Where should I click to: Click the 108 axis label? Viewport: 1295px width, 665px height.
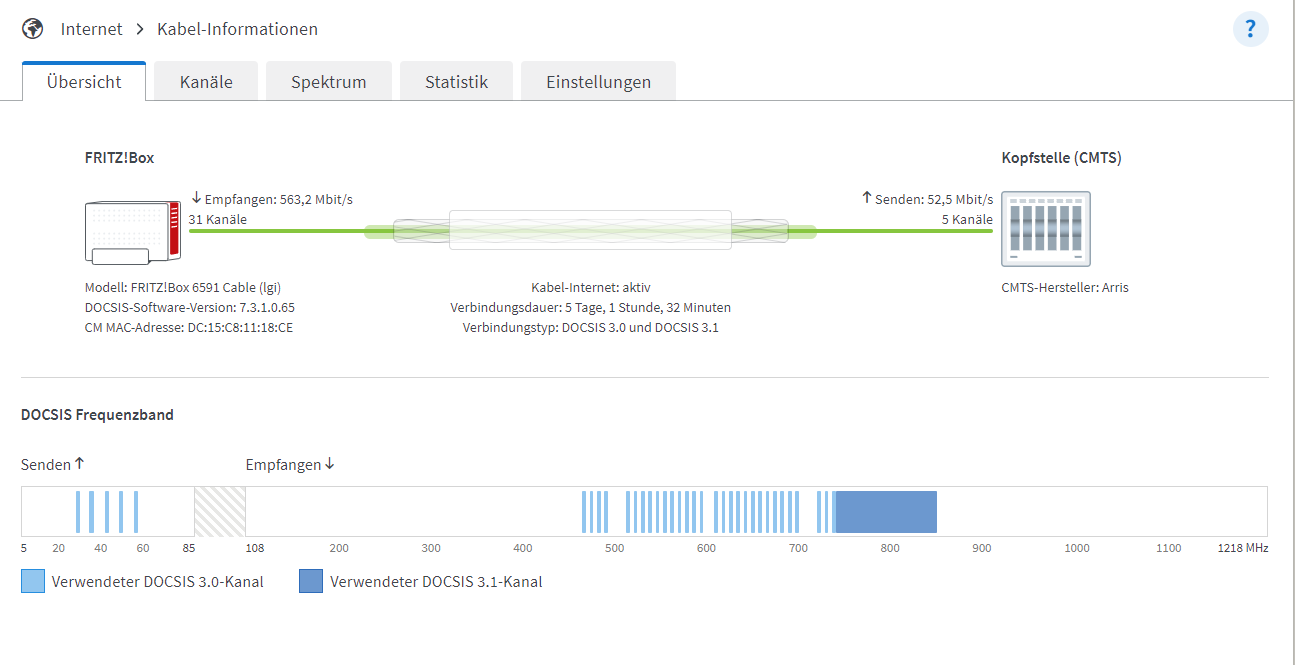click(255, 548)
